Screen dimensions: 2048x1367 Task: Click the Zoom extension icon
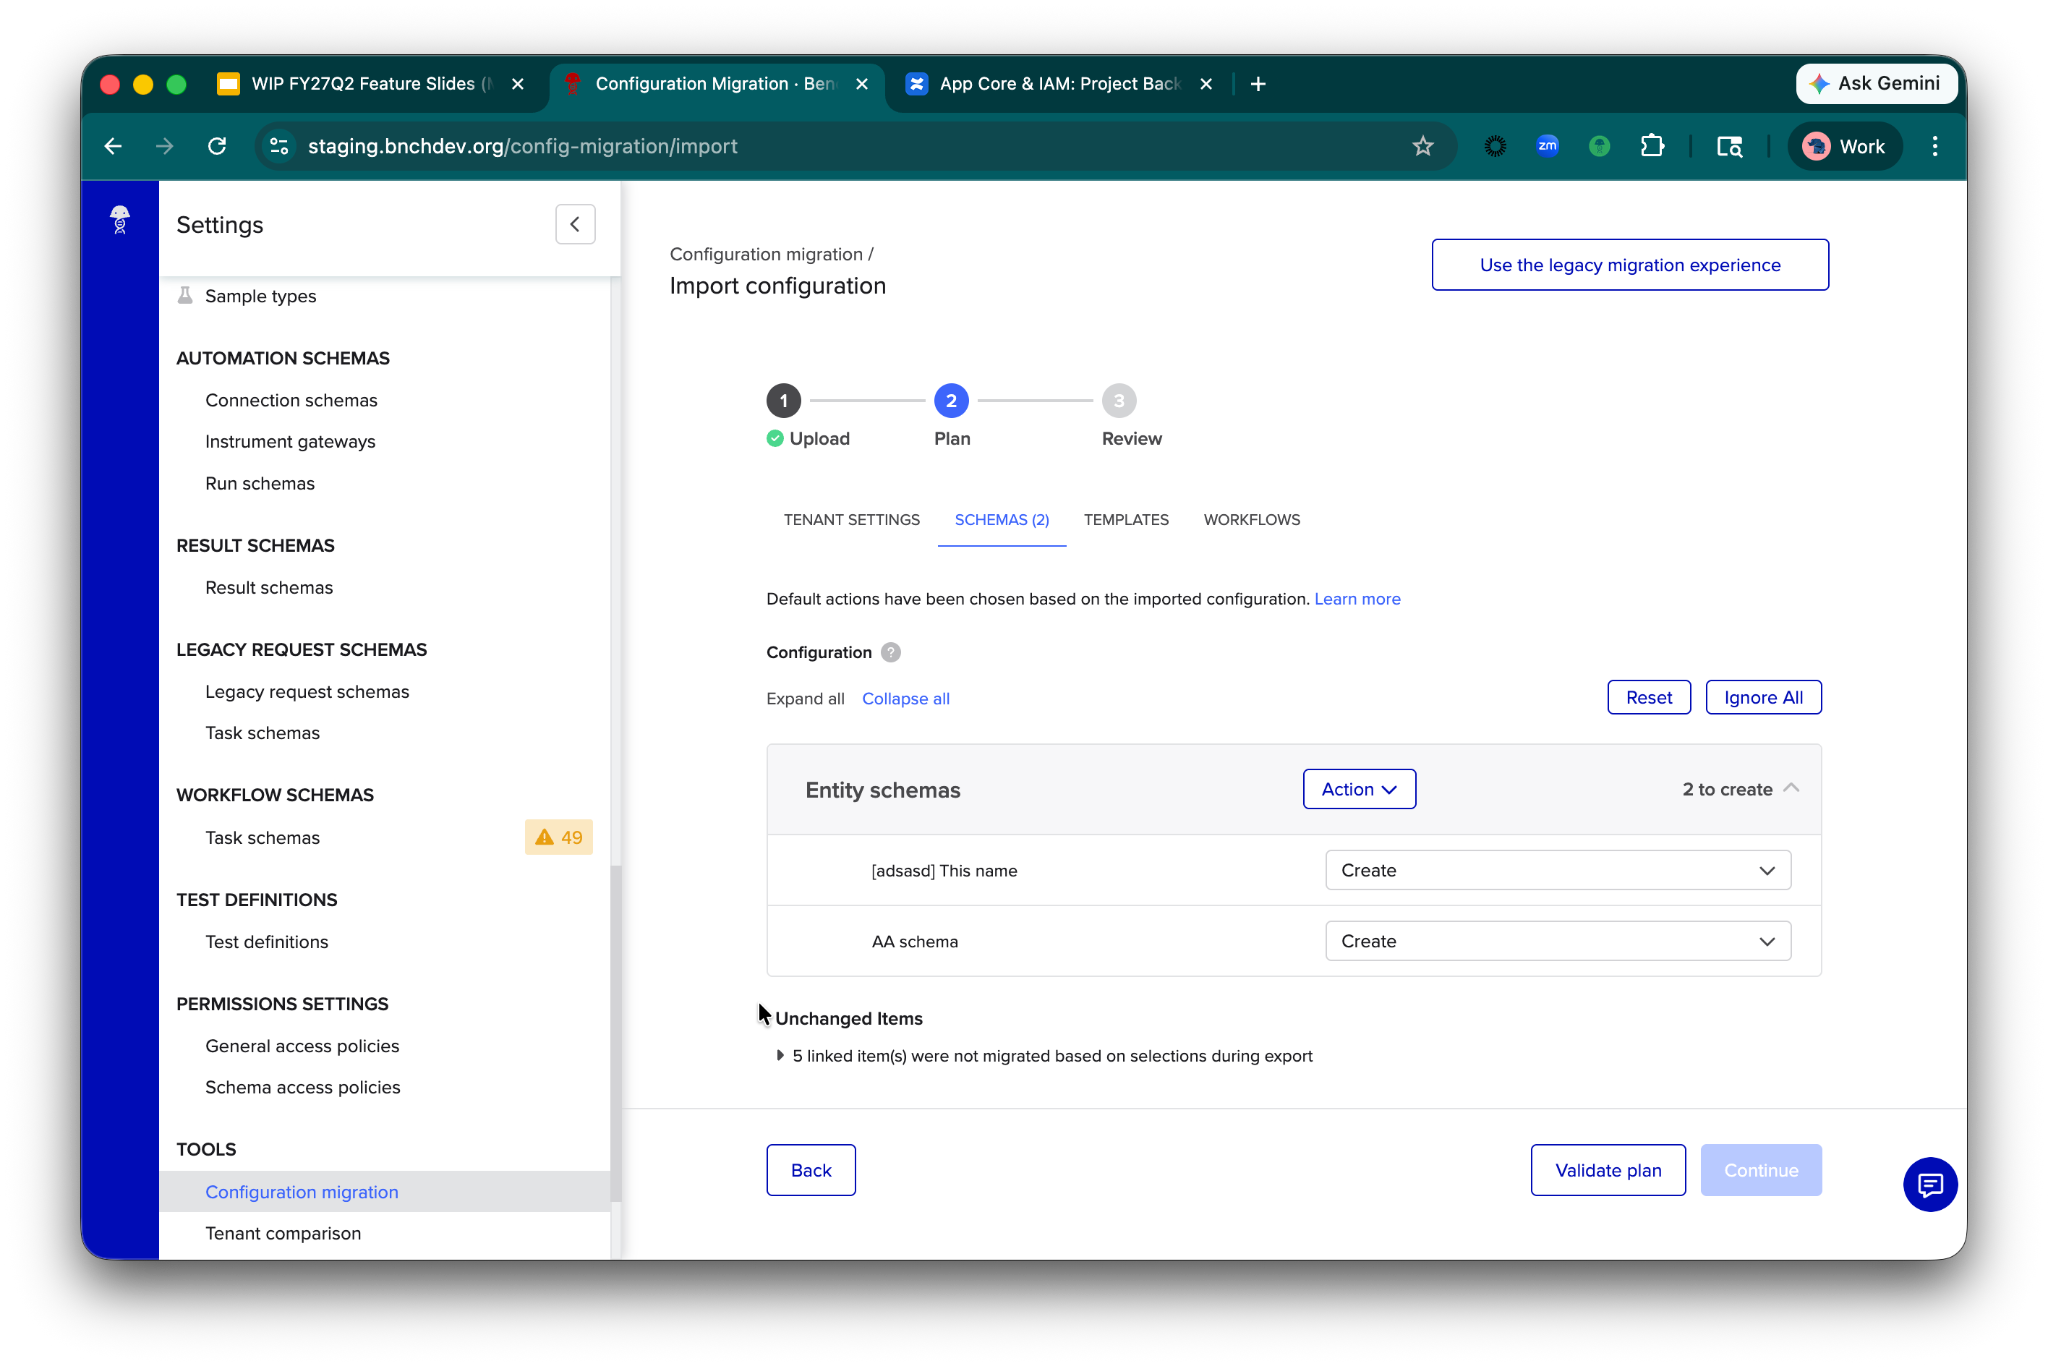tap(1547, 146)
